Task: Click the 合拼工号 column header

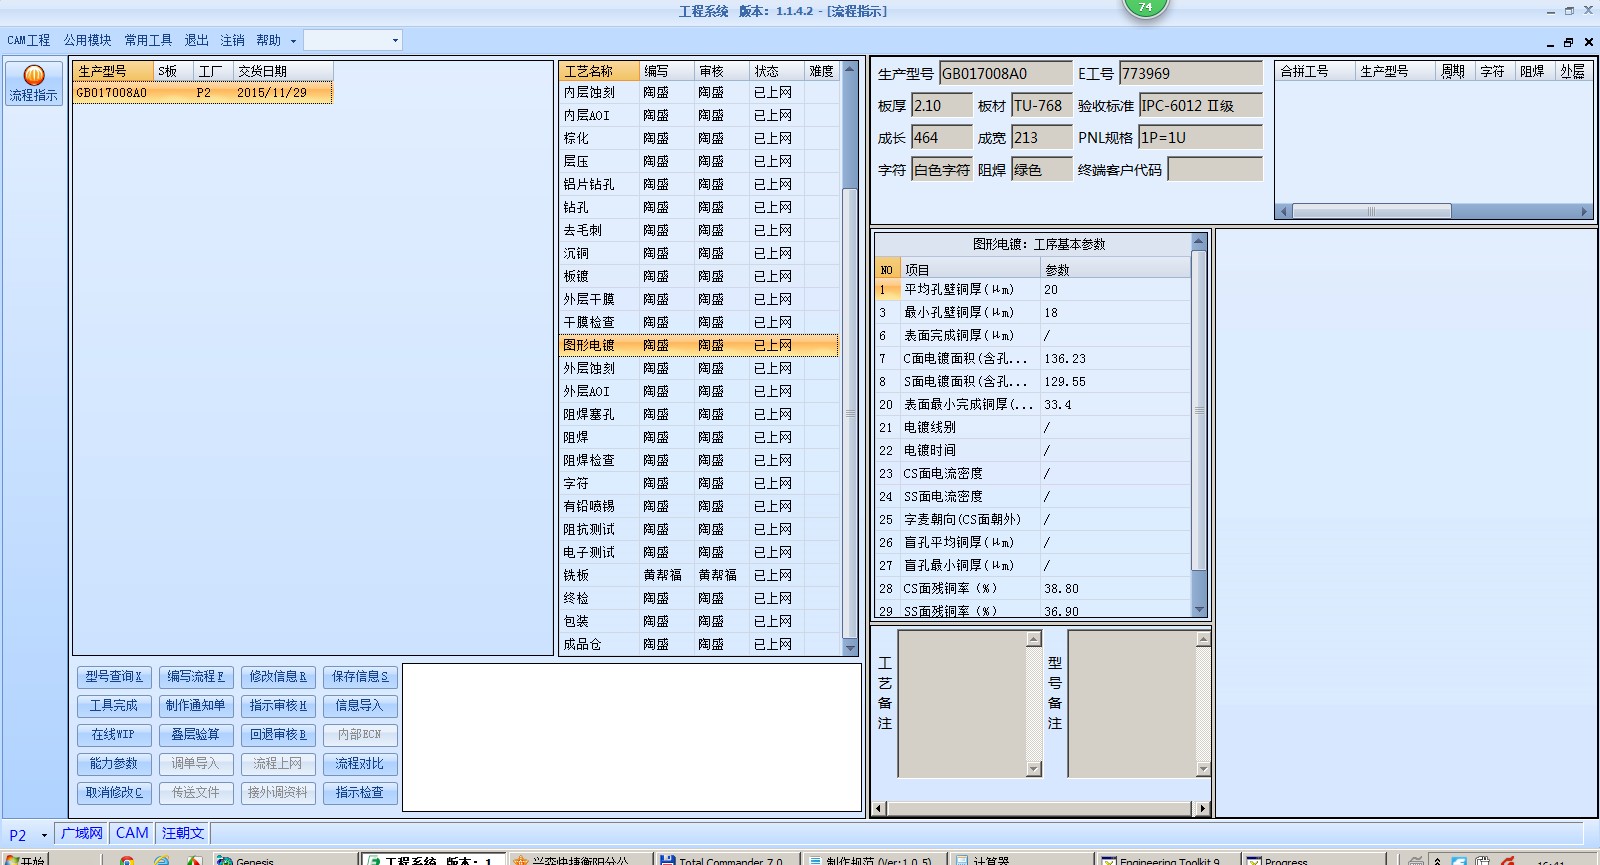Action: tap(1315, 71)
